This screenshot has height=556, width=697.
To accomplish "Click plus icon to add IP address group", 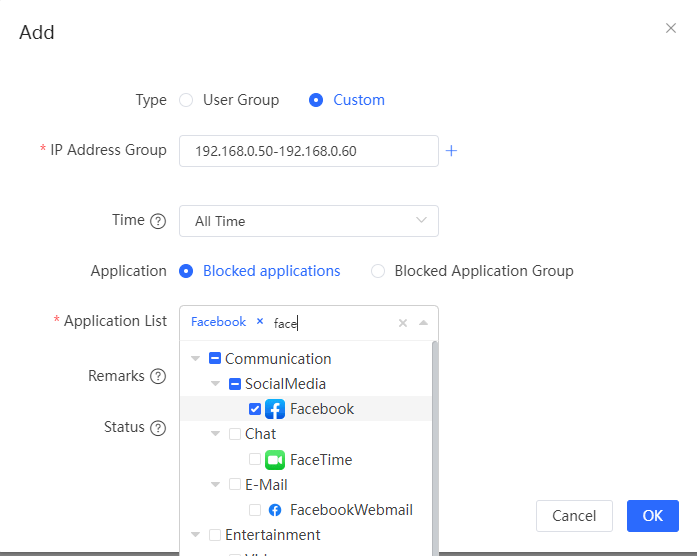I will [x=451, y=151].
